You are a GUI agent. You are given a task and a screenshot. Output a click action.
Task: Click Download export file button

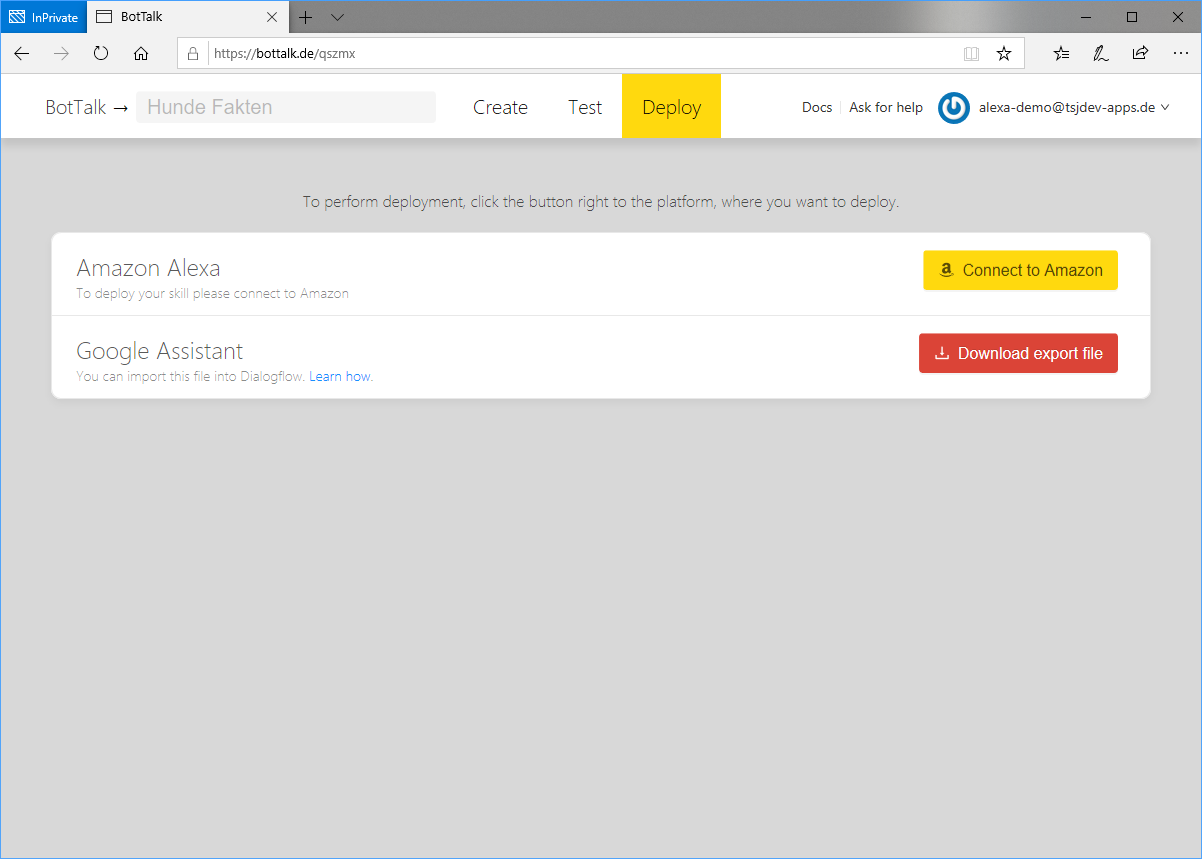click(x=1018, y=353)
